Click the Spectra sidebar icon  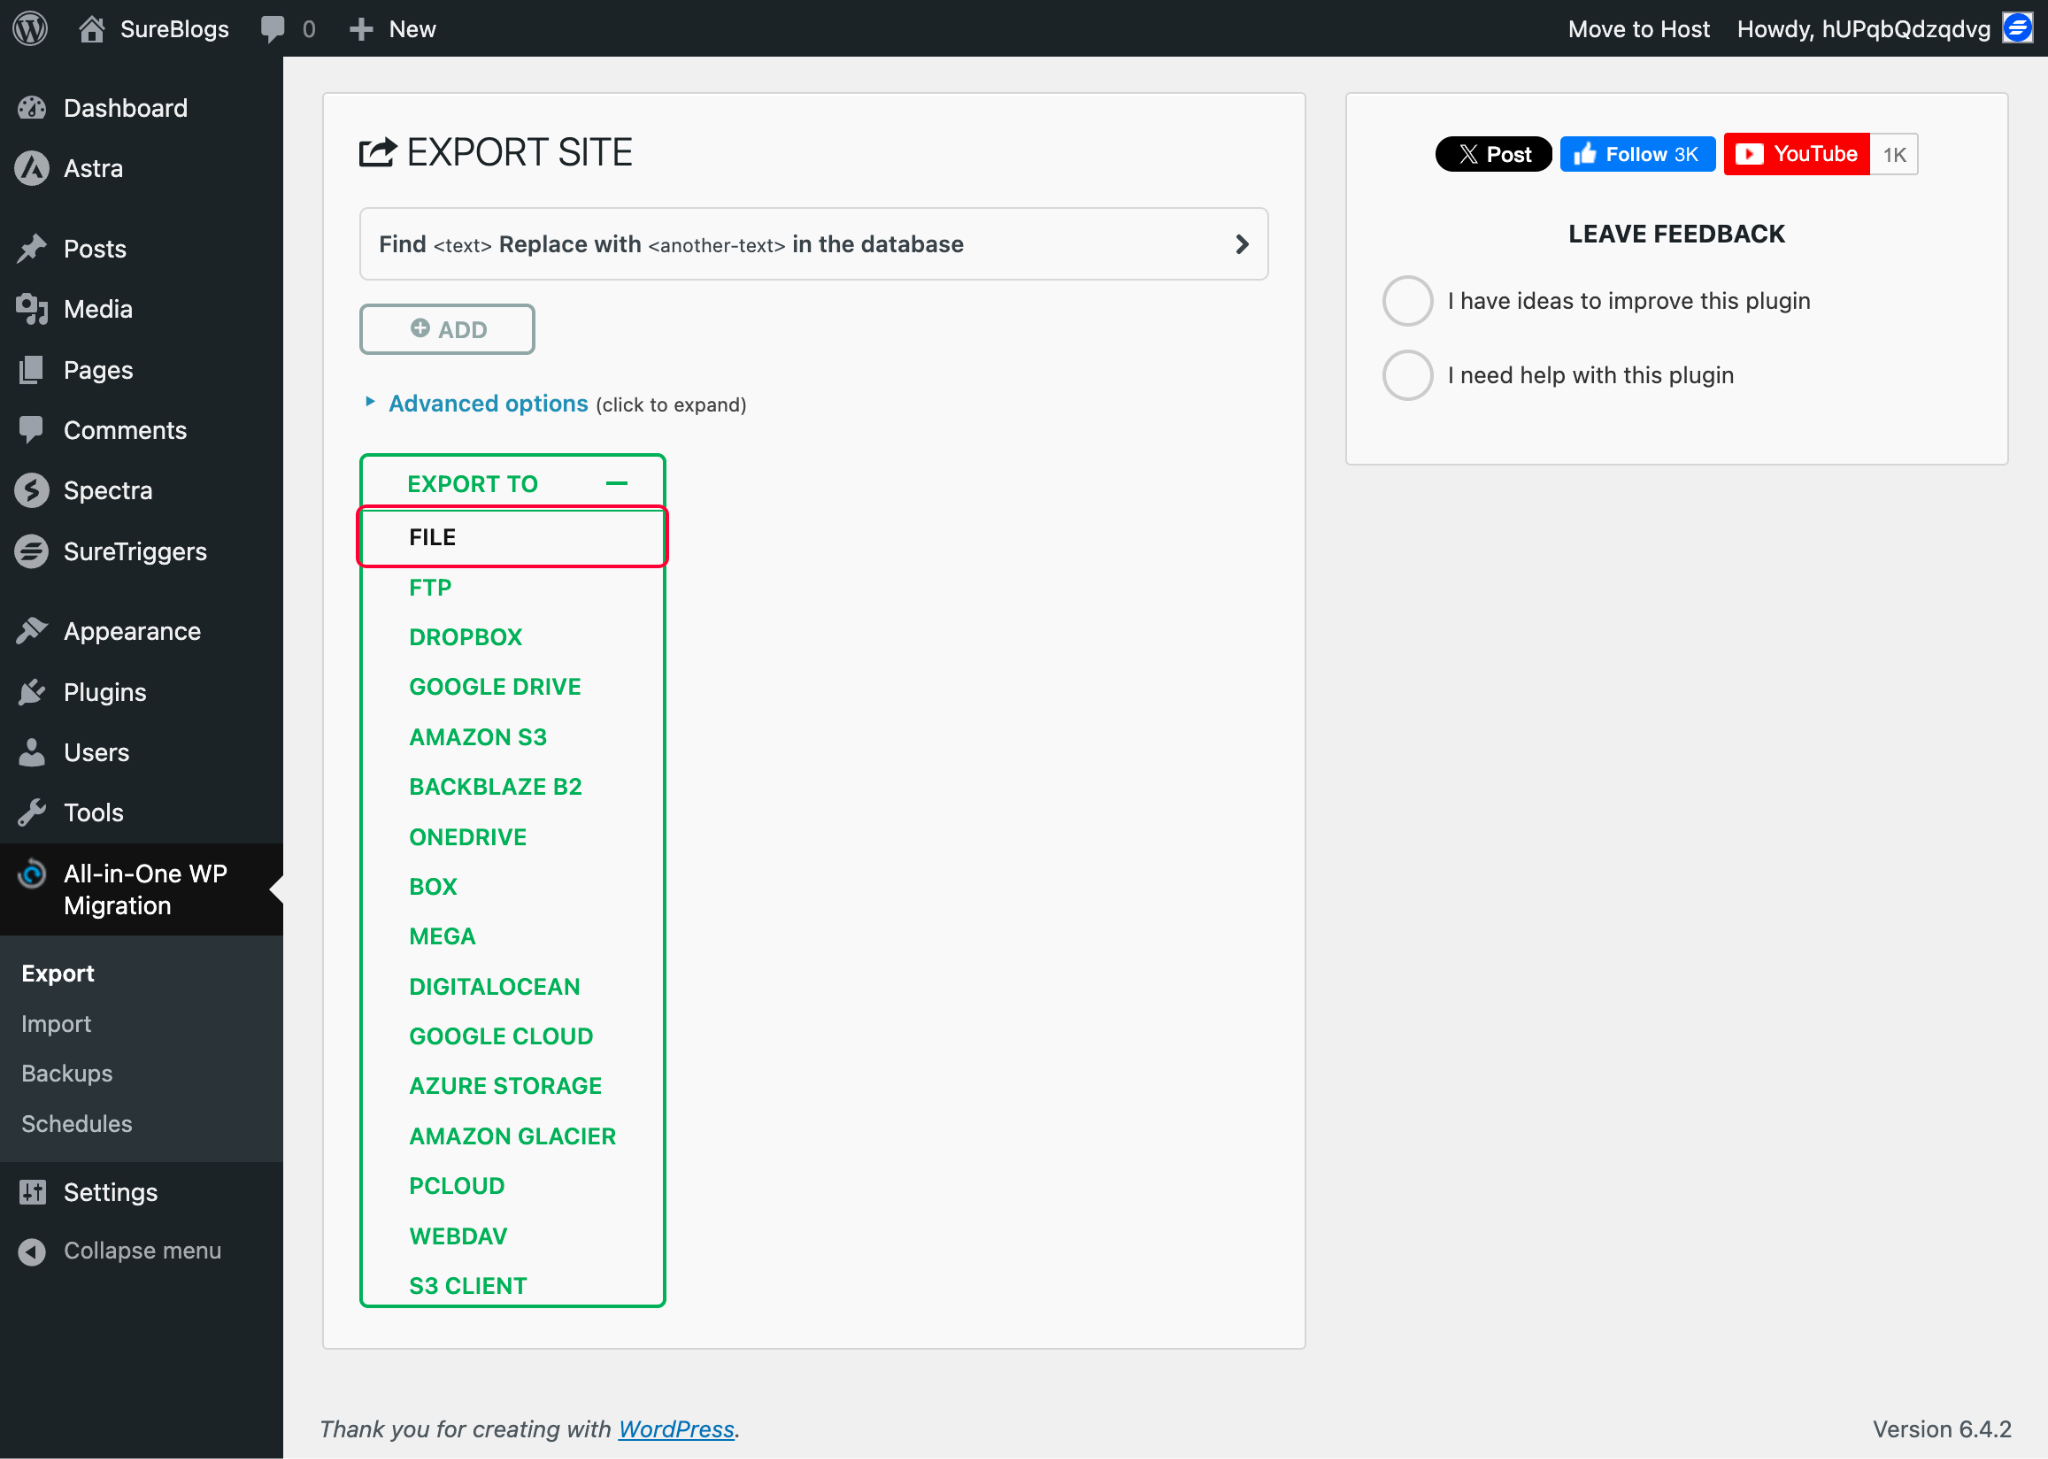tap(32, 490)
